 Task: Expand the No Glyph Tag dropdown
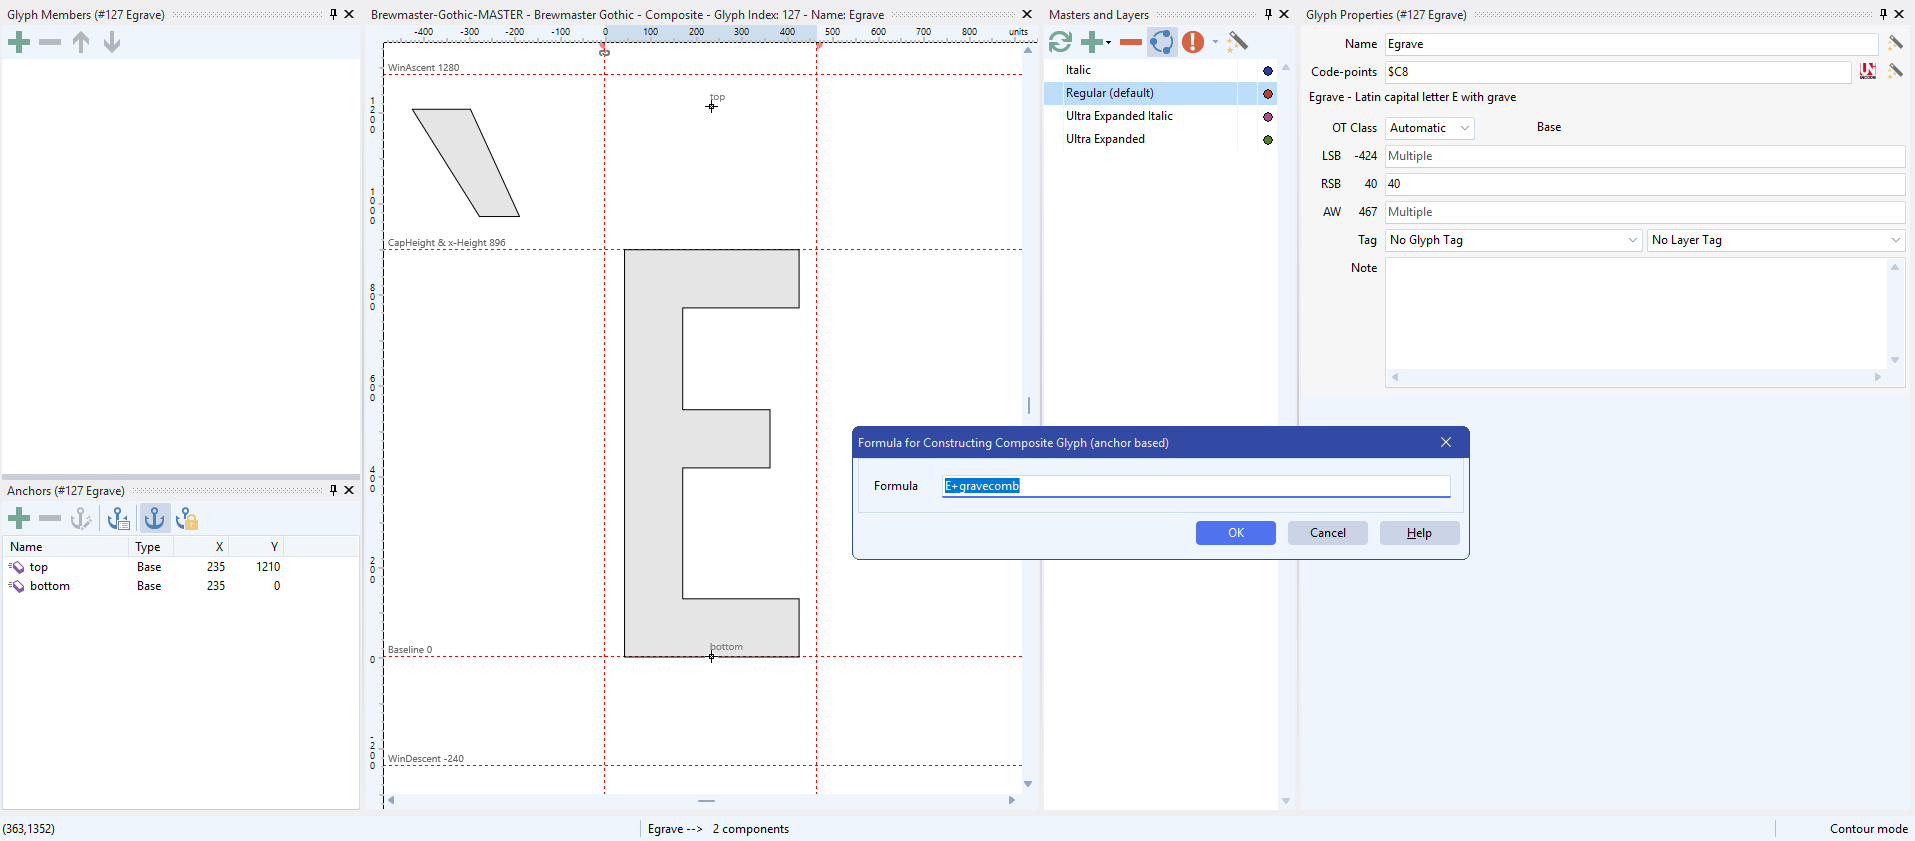click(x=1513, y=240)
